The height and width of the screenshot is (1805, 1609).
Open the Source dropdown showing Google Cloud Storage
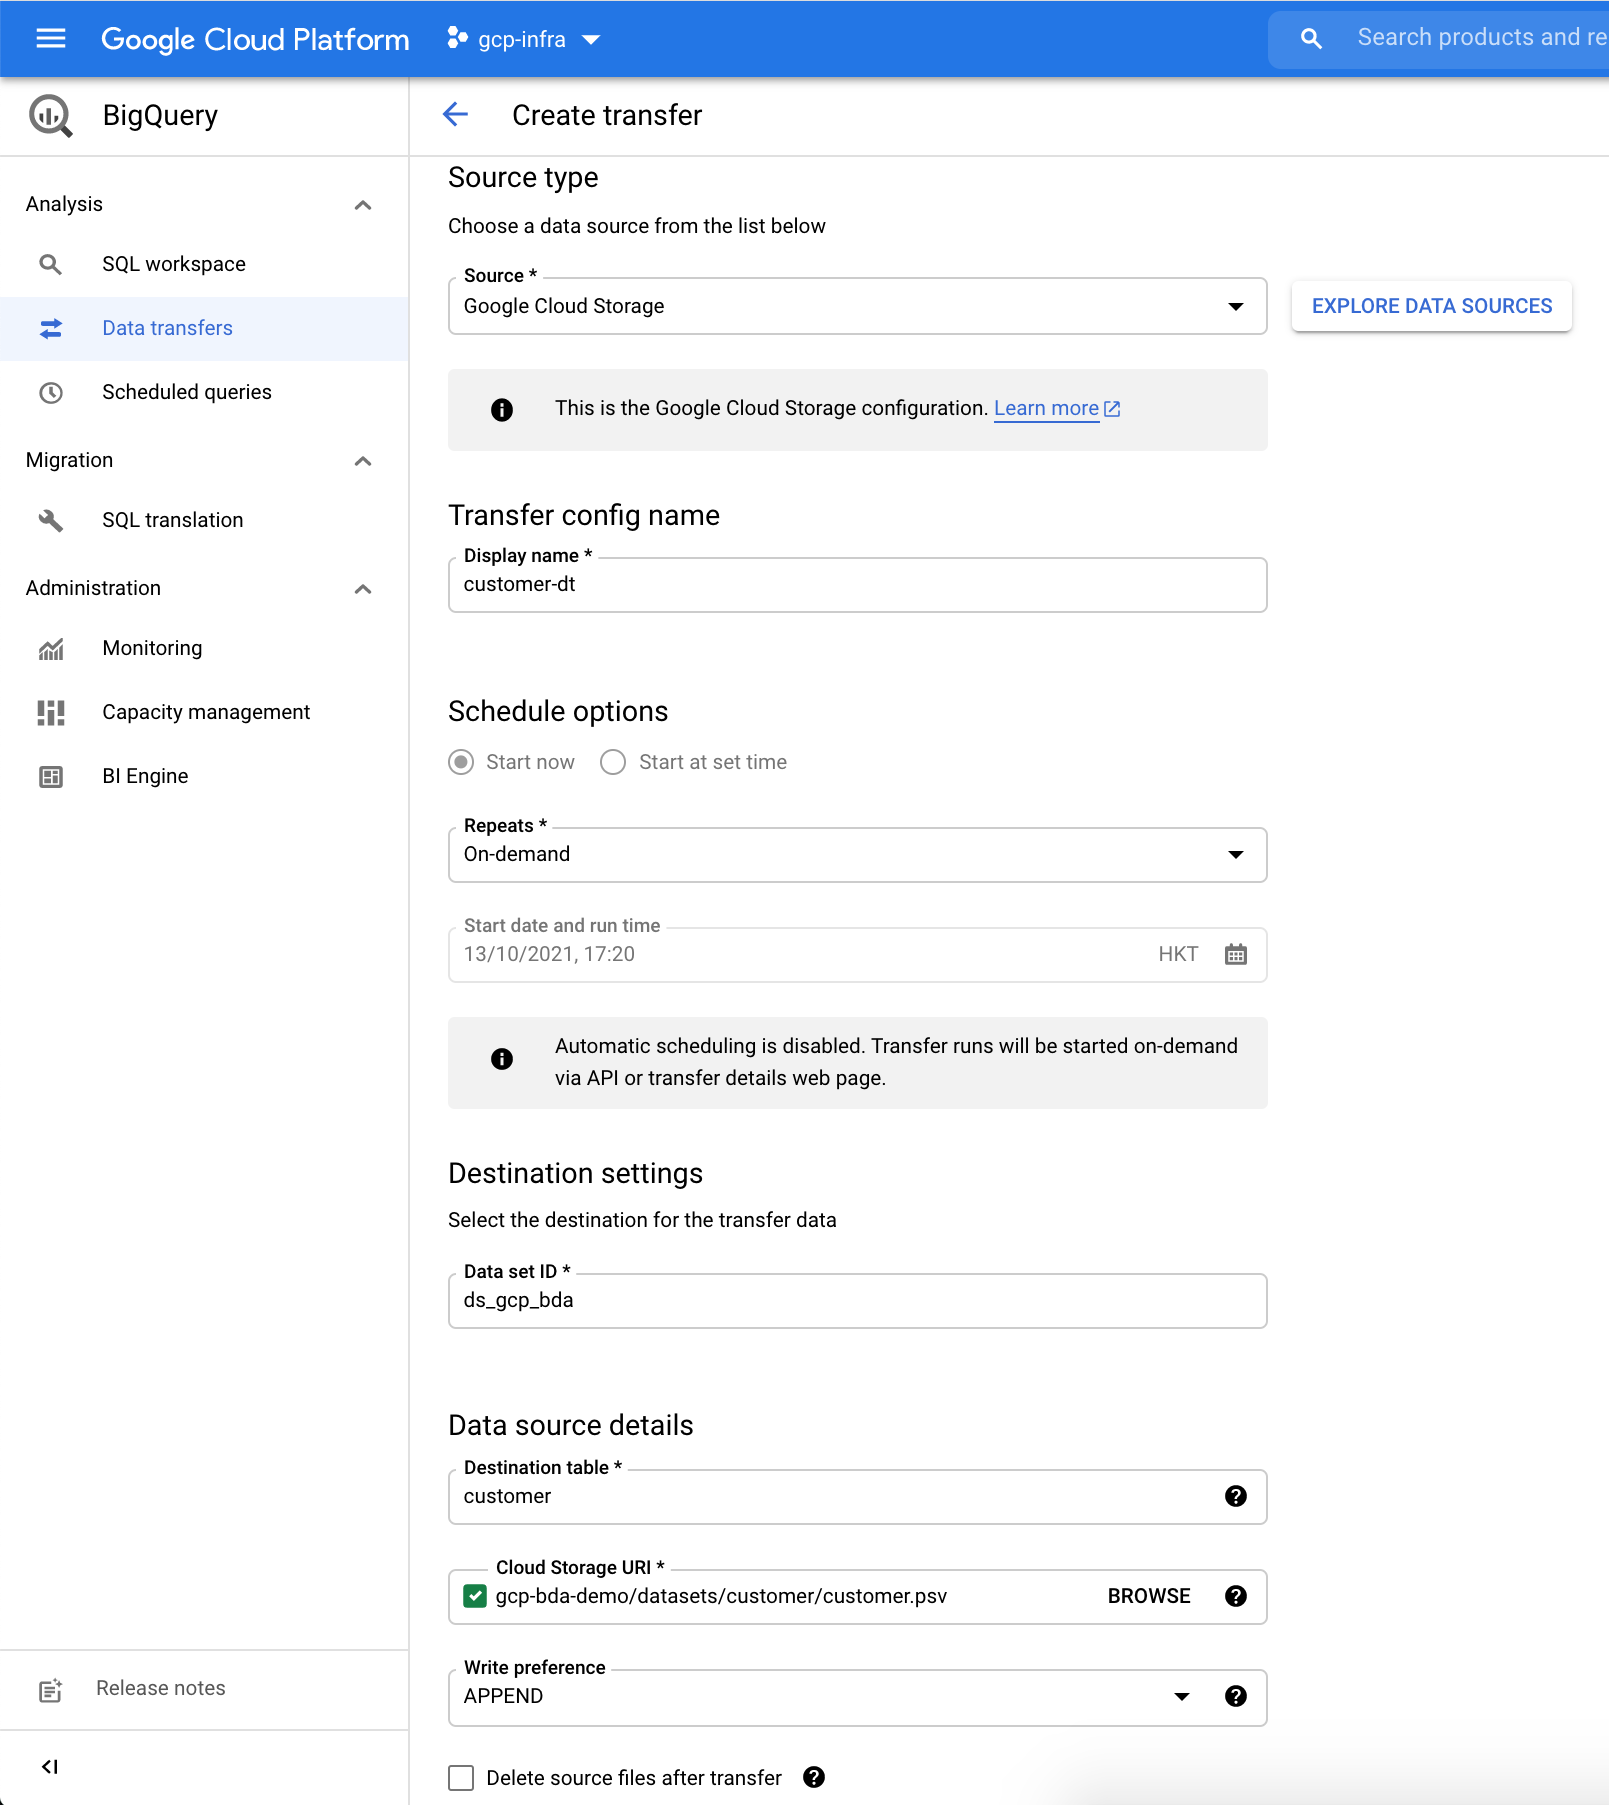pos(858,306)
